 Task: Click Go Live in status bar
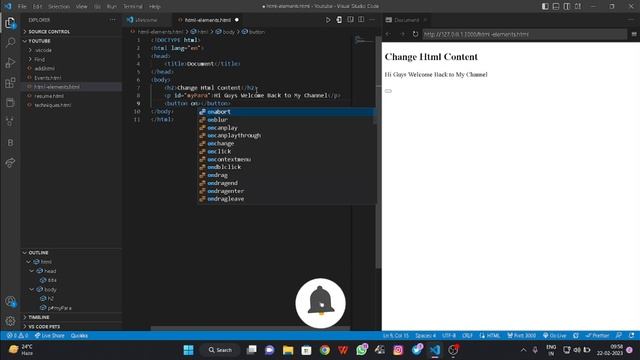554,336
